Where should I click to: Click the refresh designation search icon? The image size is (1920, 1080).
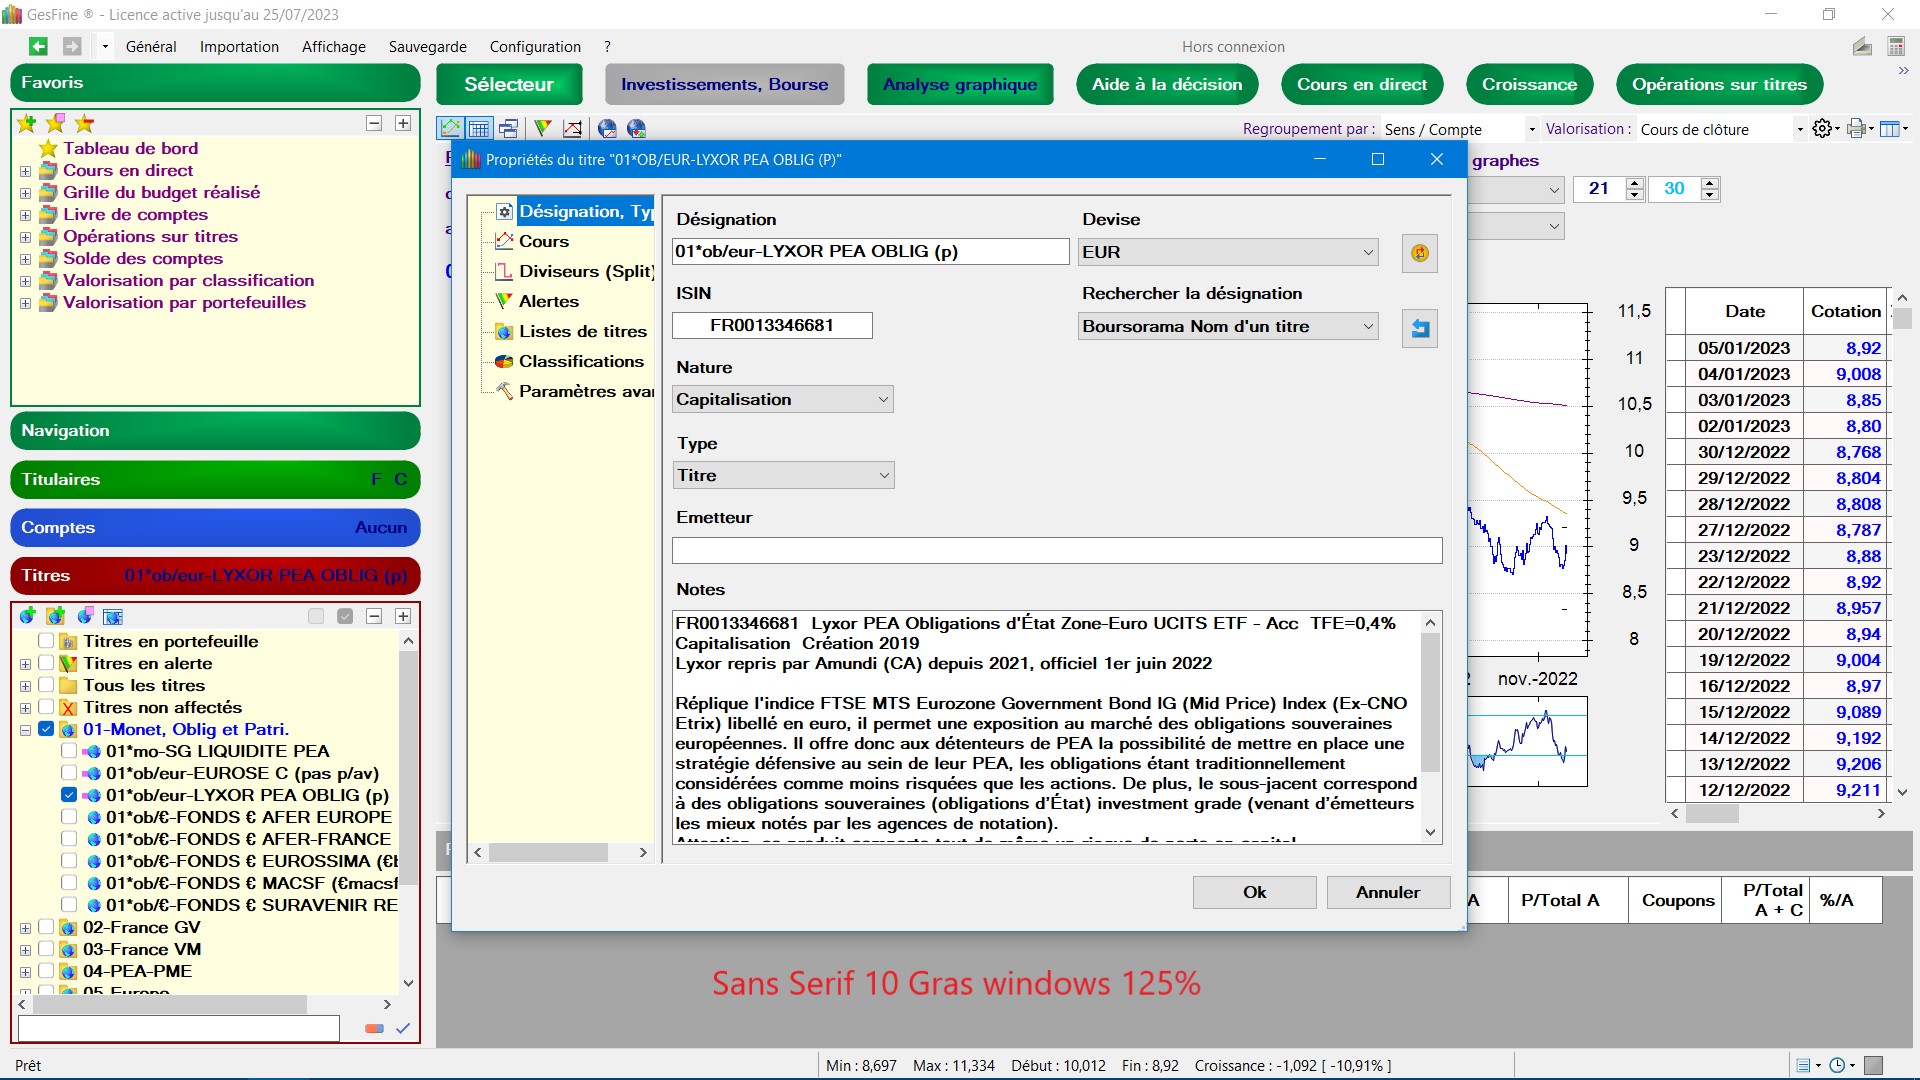[1419, 328]
